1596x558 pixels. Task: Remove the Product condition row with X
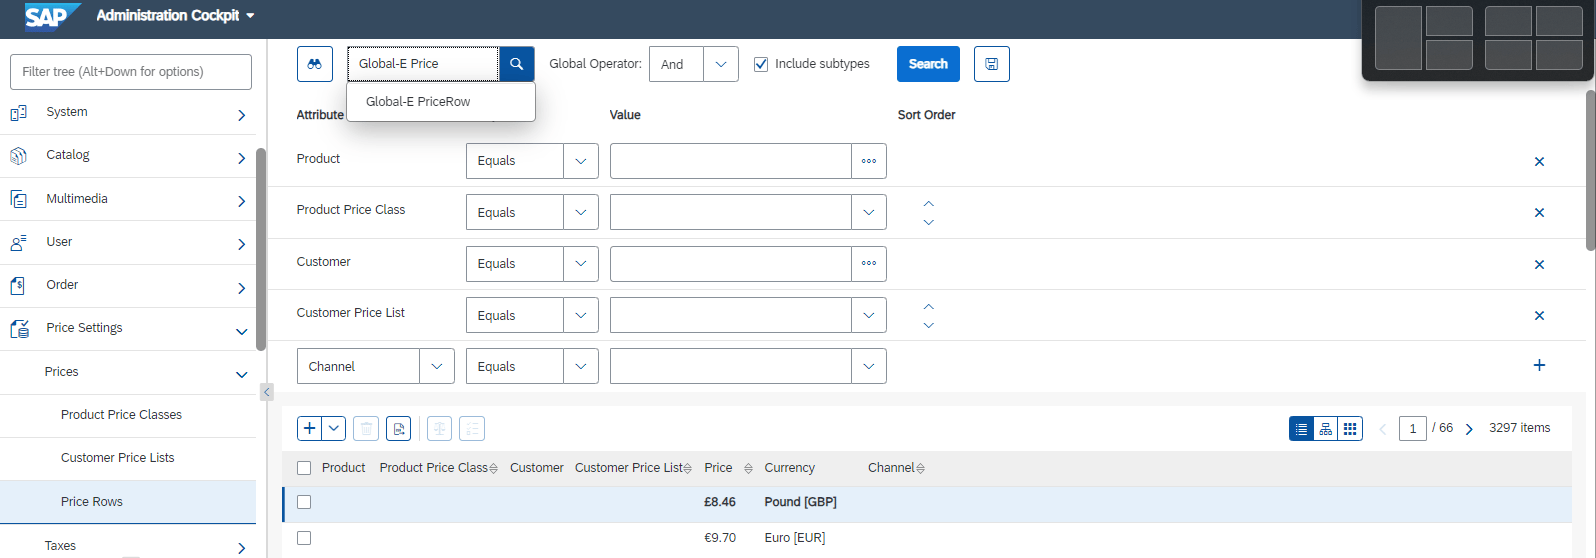coord(1539,161)
